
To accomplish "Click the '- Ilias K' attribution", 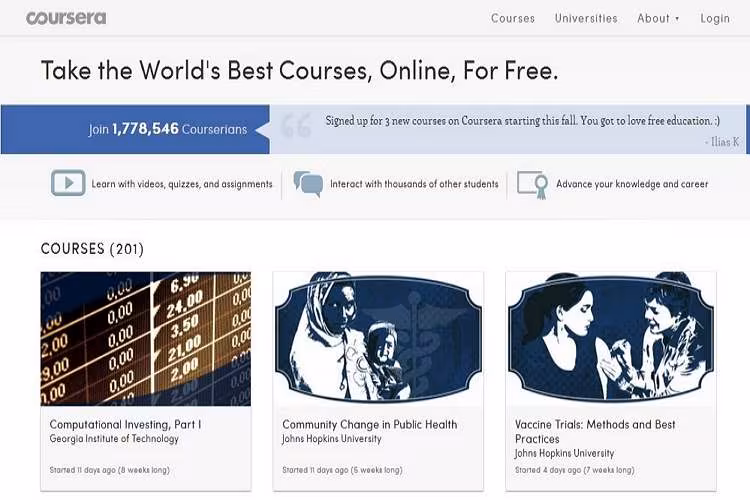I will (722, 142).
